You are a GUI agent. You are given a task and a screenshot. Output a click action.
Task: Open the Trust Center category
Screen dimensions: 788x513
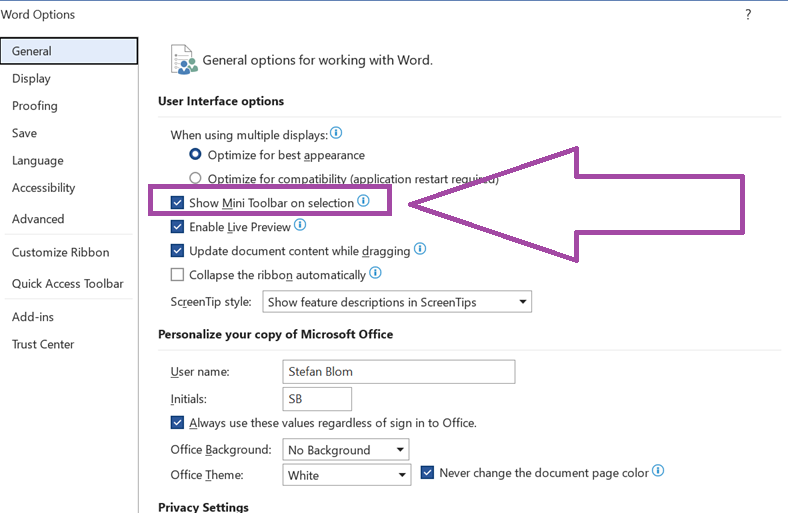tap(43, 344)
